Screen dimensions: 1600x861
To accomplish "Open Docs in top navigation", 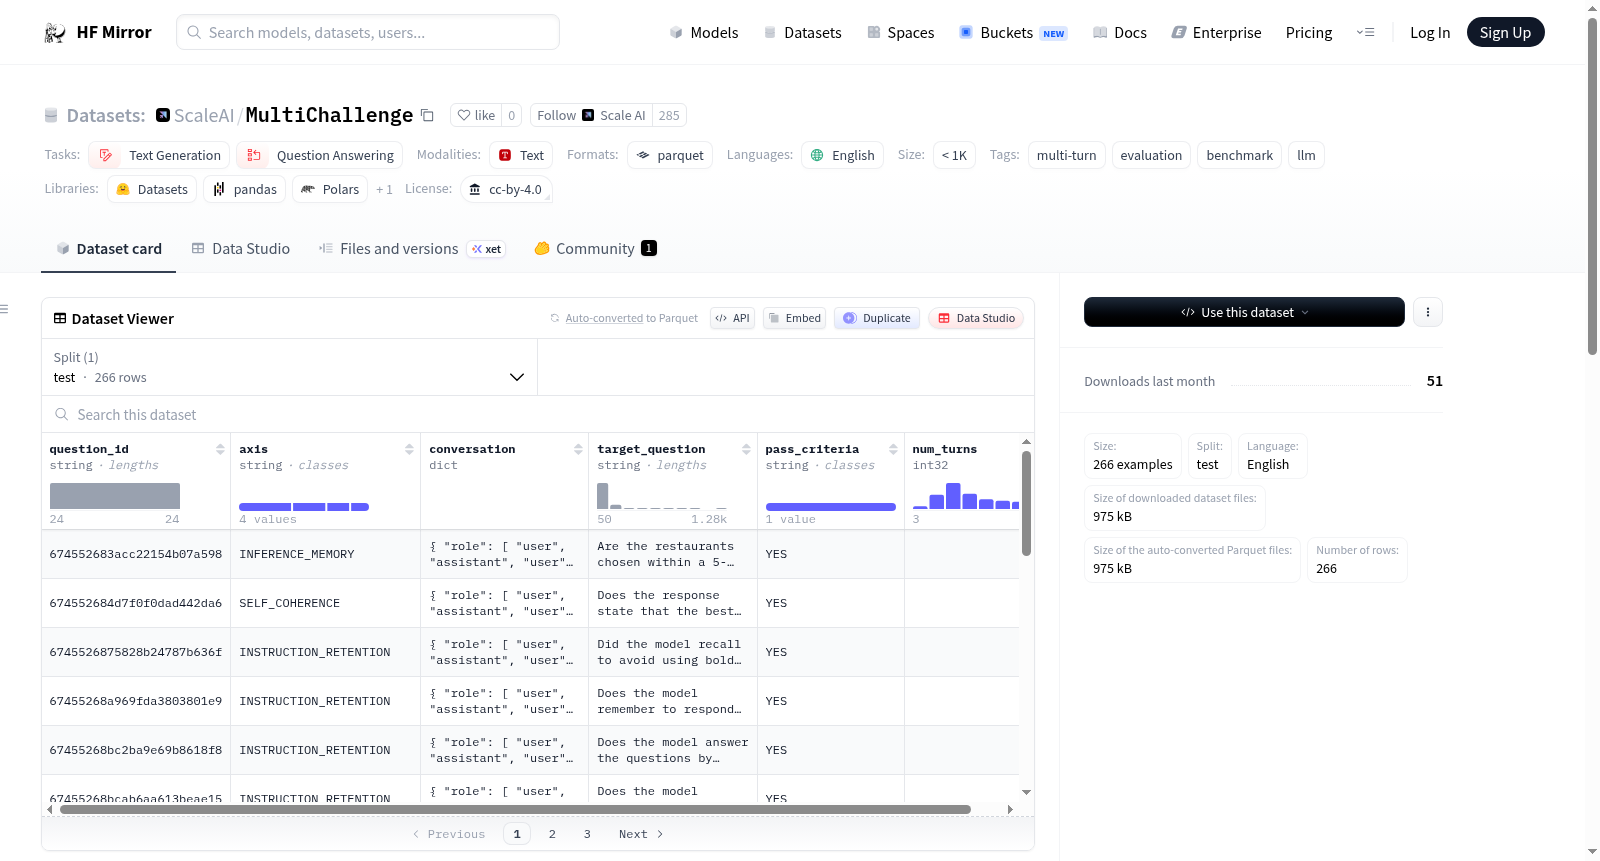I will coord(1119,33).
